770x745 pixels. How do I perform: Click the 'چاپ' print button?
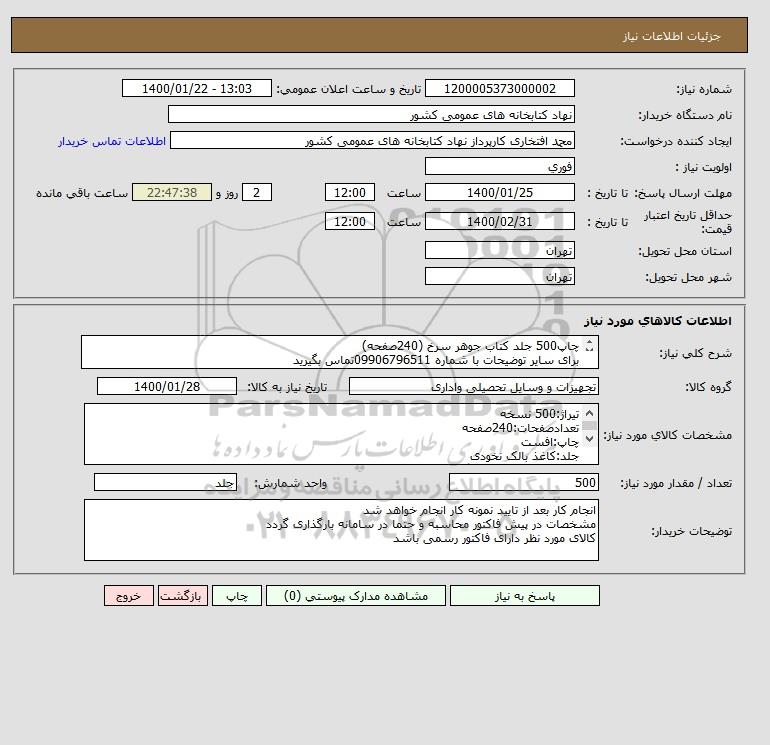[x=237, y=596]
